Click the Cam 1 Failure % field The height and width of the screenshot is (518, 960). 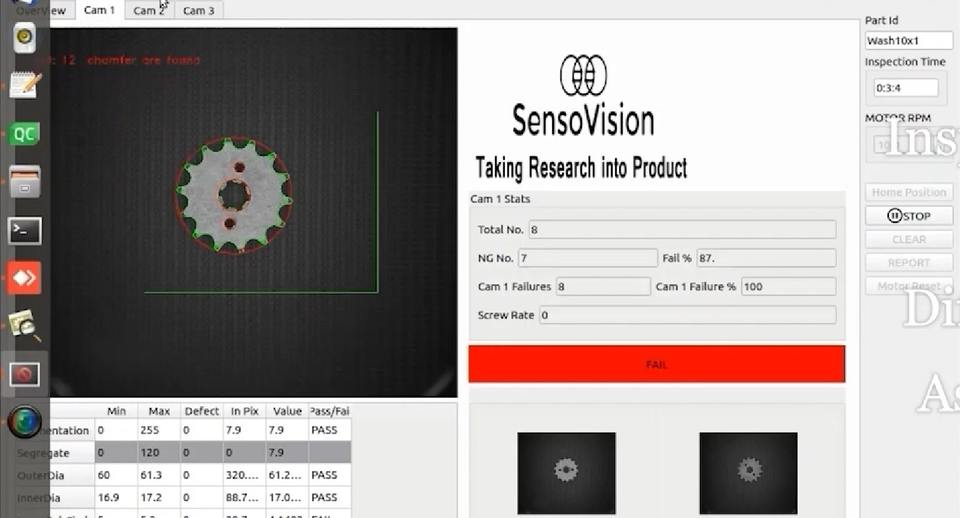click(x=789, y=287)
